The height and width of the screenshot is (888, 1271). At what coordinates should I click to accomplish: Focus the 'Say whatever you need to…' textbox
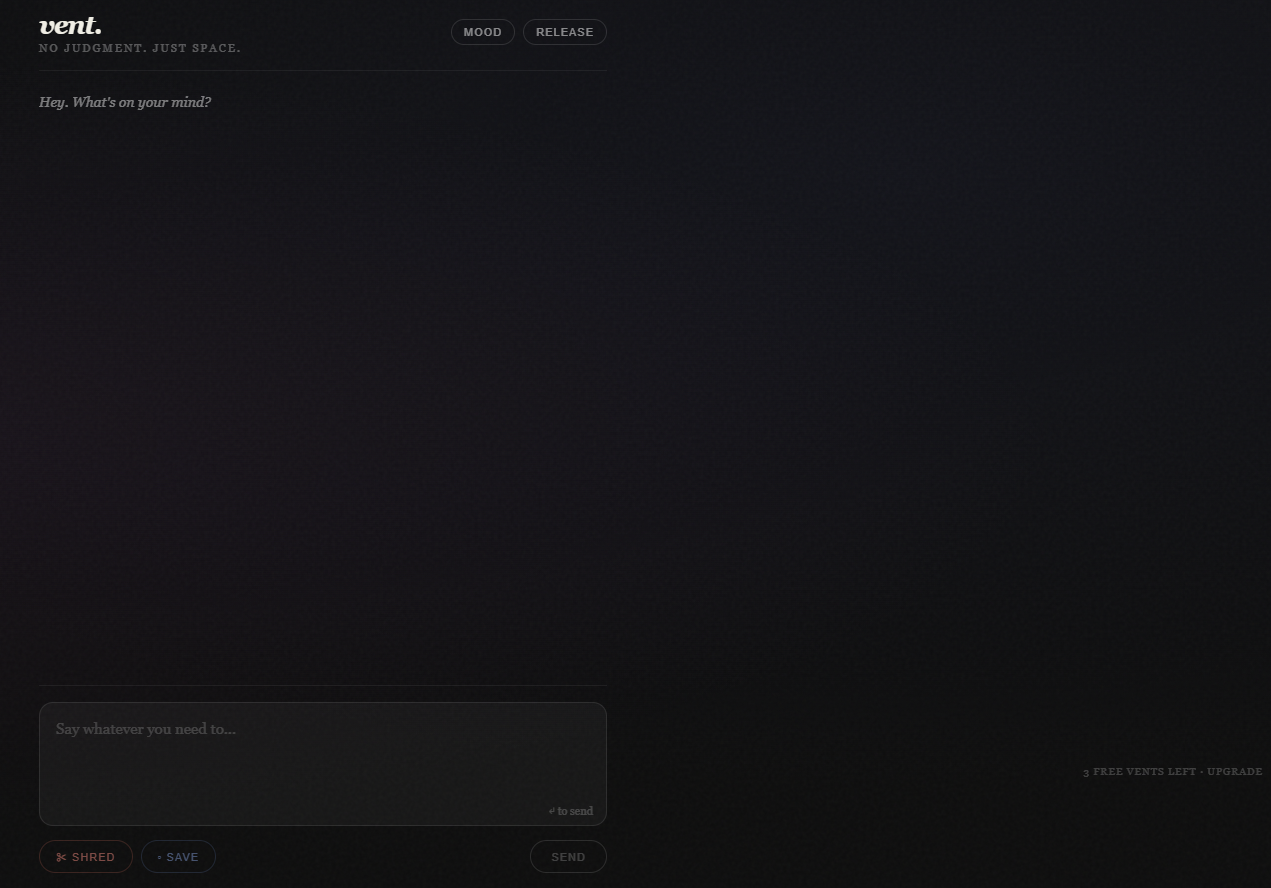pyautogui.click(x=323, y=764)
